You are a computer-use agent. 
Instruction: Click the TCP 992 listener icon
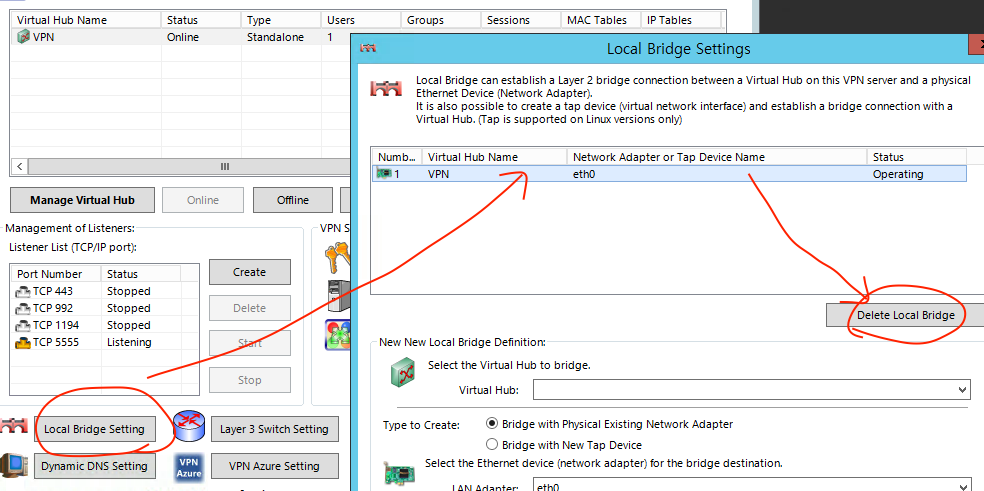(23, 308)
